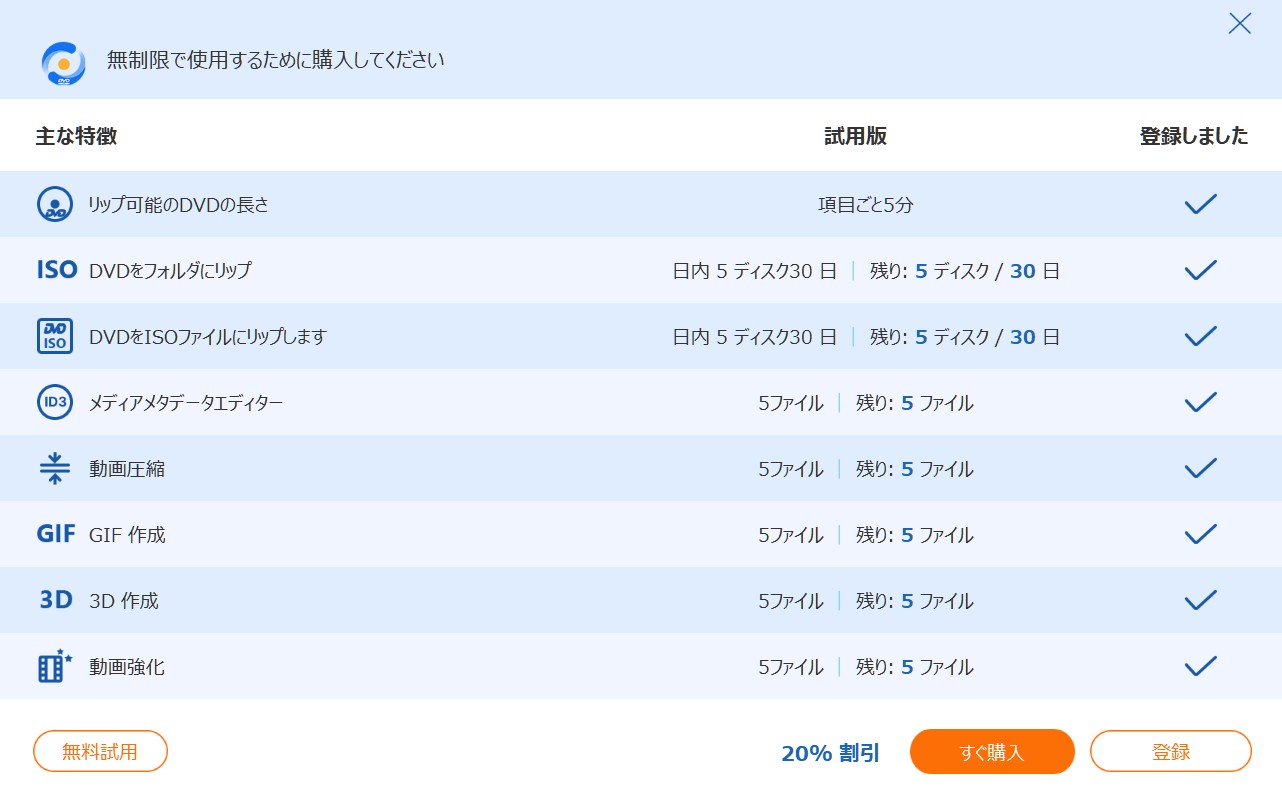Click the 試用版 column header

855,136
